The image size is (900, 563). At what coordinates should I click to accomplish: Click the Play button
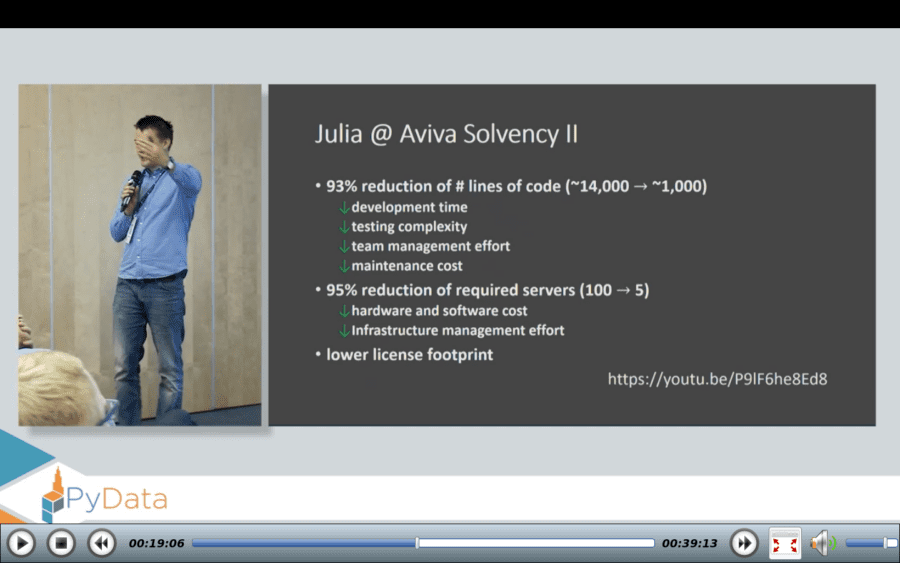click(x=22, y=543)
